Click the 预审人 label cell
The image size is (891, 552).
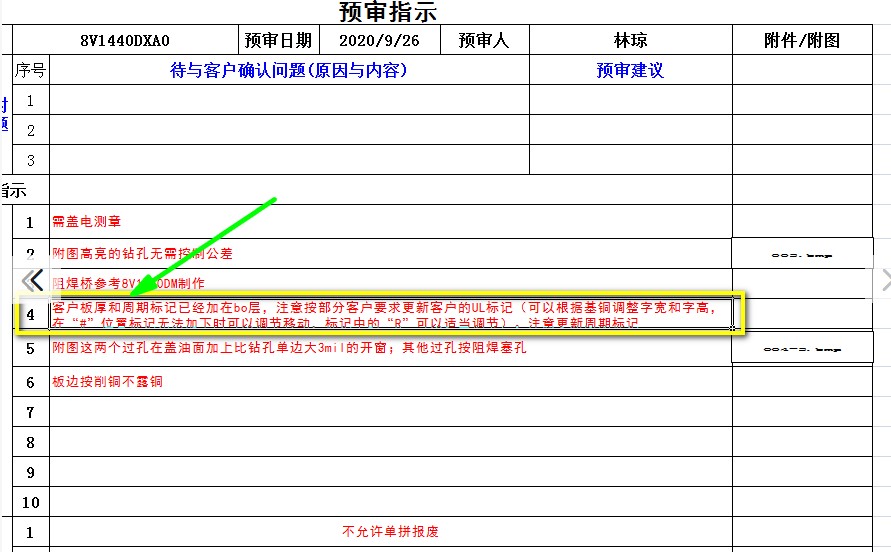485,40
